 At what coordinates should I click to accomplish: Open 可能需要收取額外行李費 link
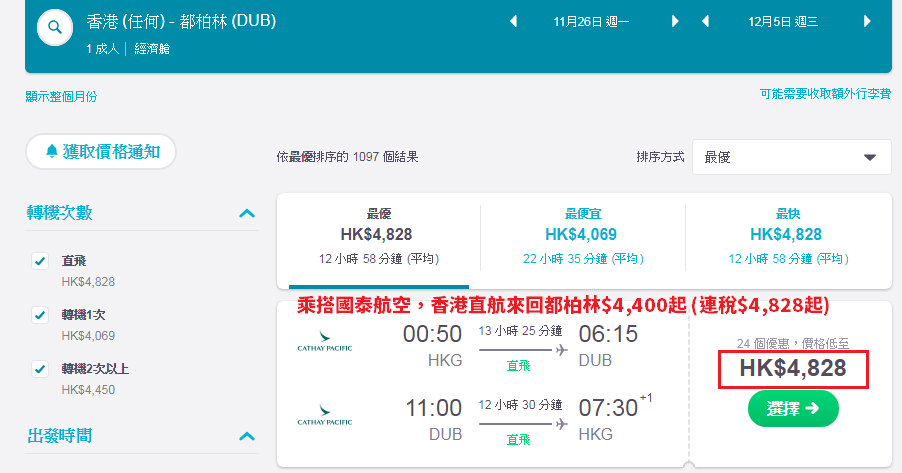tap(825, 94)
